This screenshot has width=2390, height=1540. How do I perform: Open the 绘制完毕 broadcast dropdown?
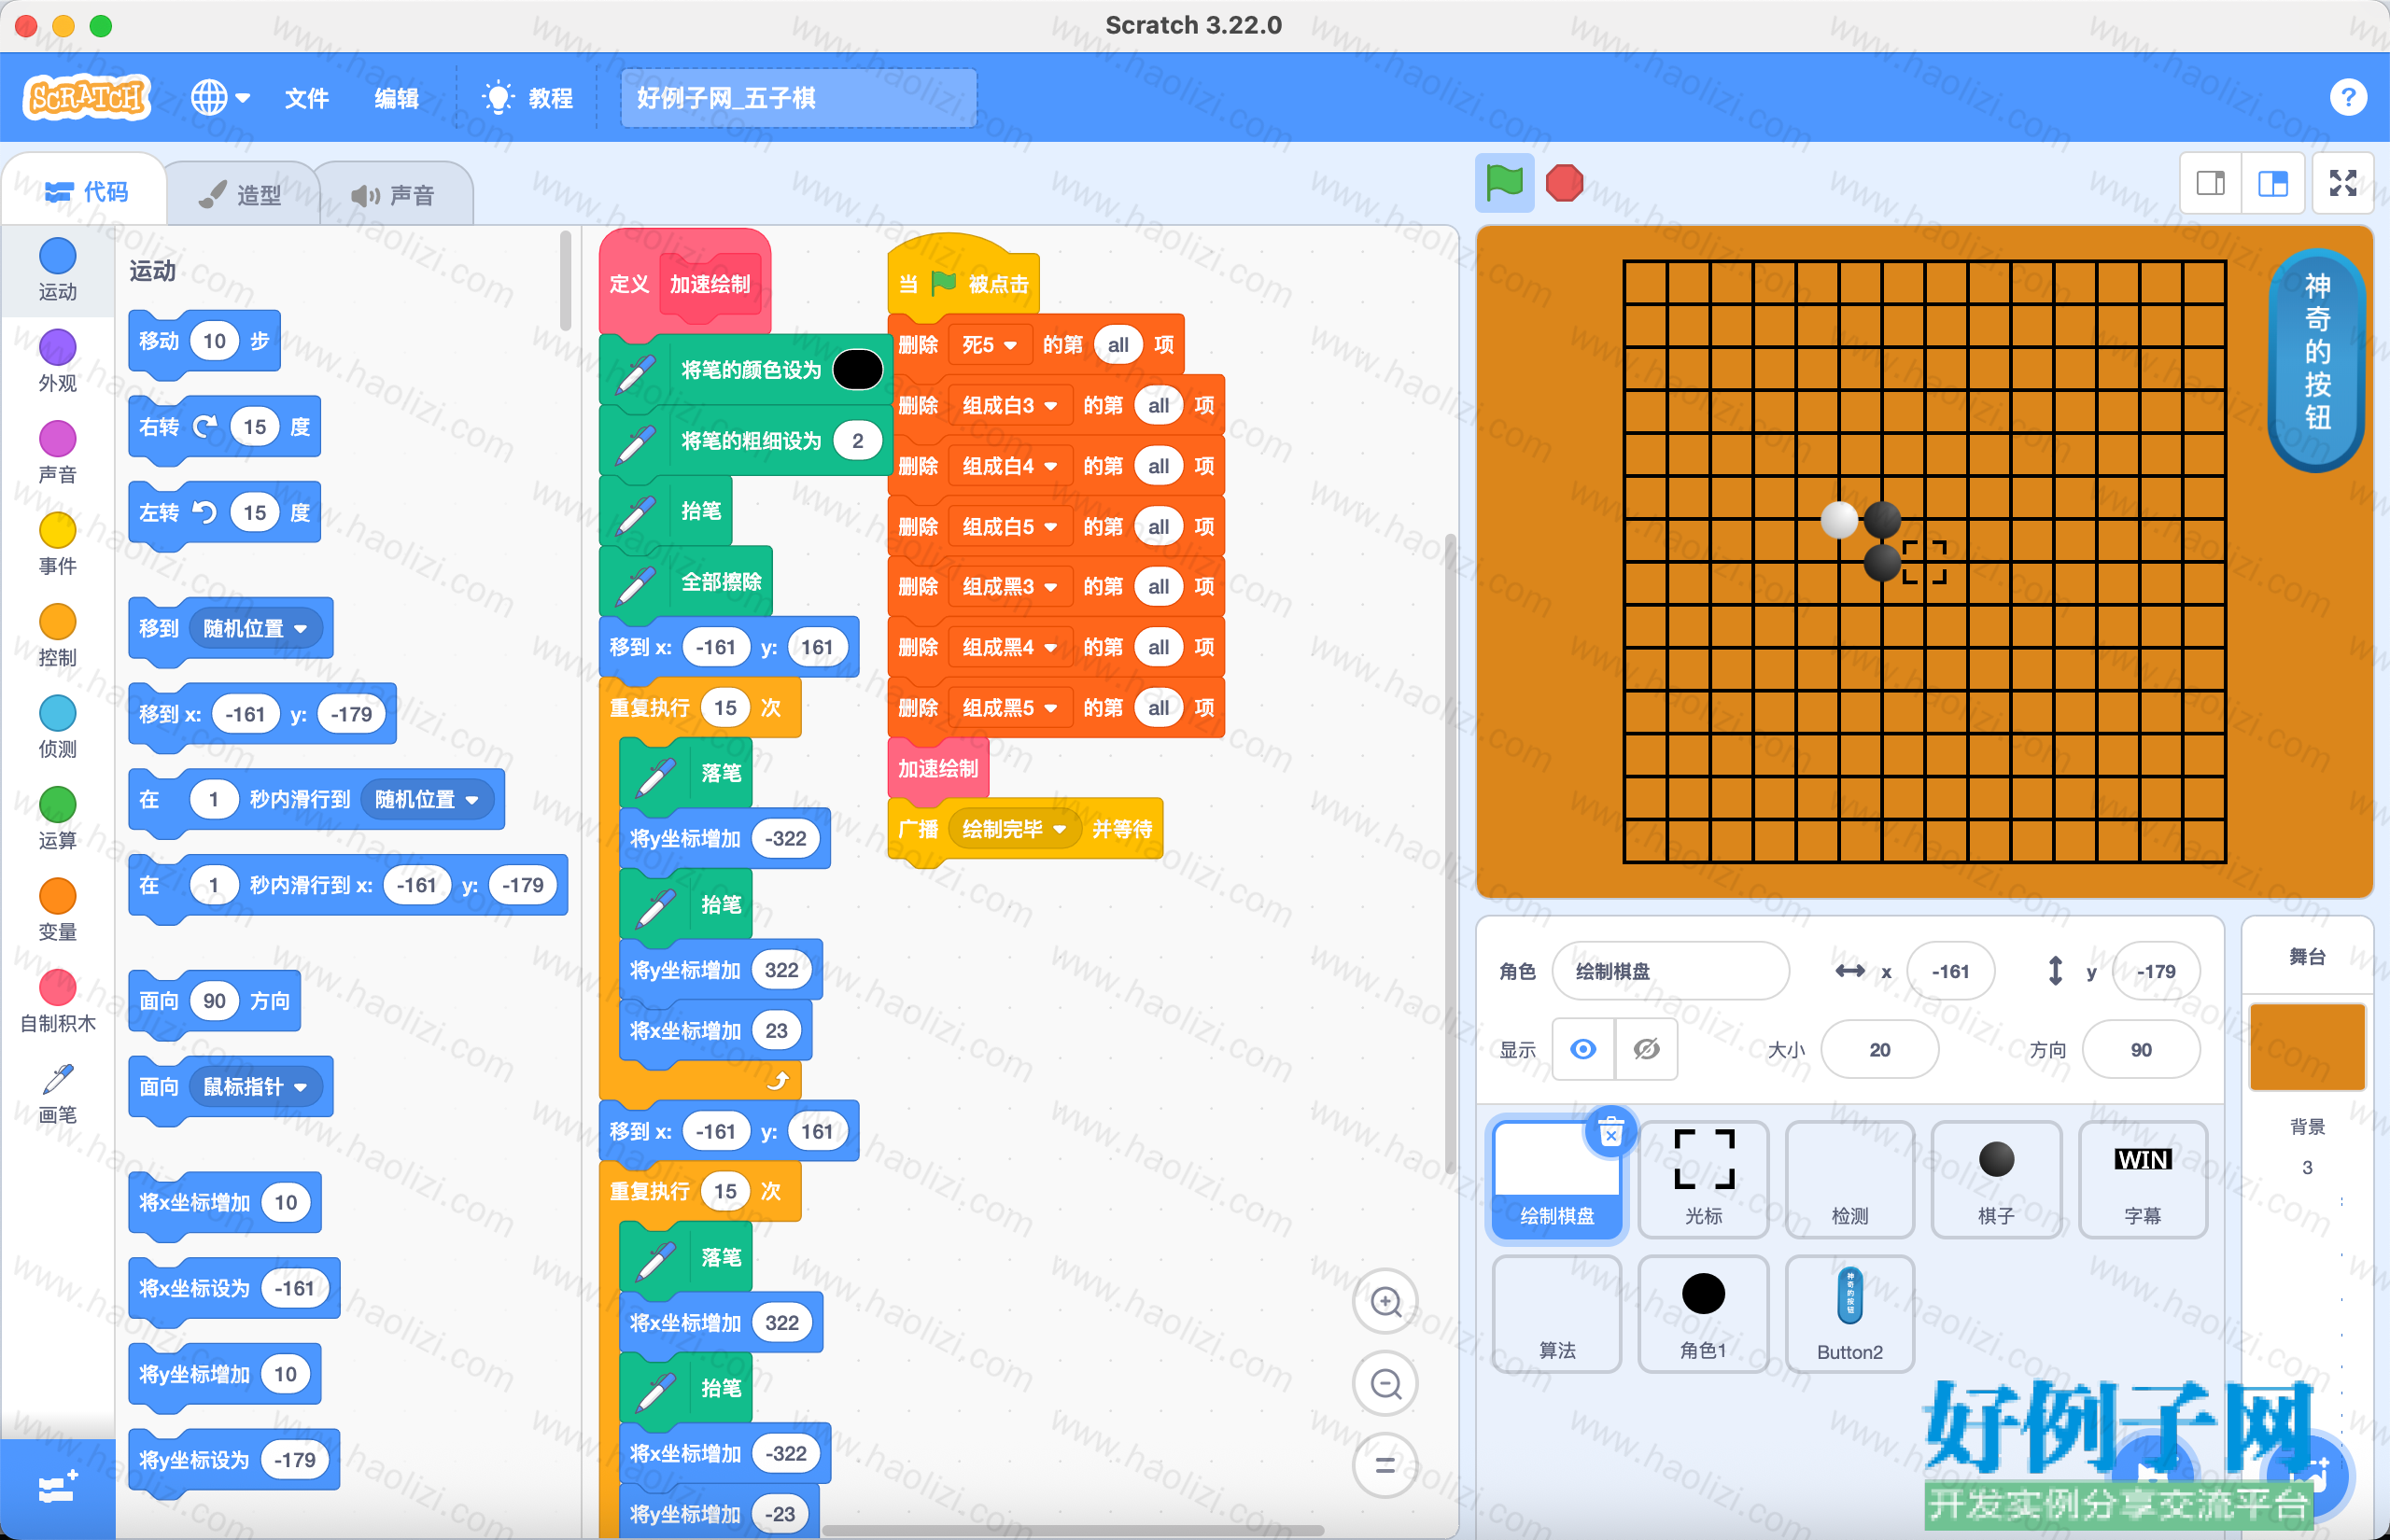click(x=1014, y=829)
